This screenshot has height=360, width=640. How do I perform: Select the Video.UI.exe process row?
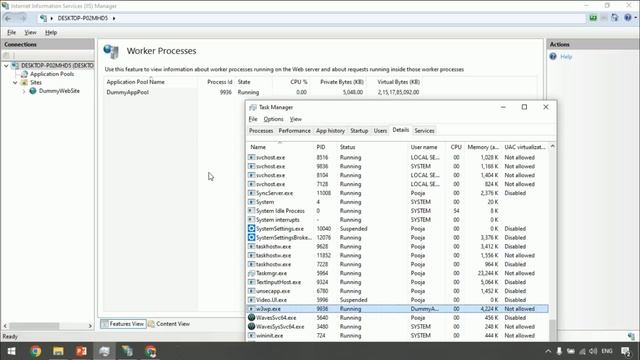[x=398, y=300]
